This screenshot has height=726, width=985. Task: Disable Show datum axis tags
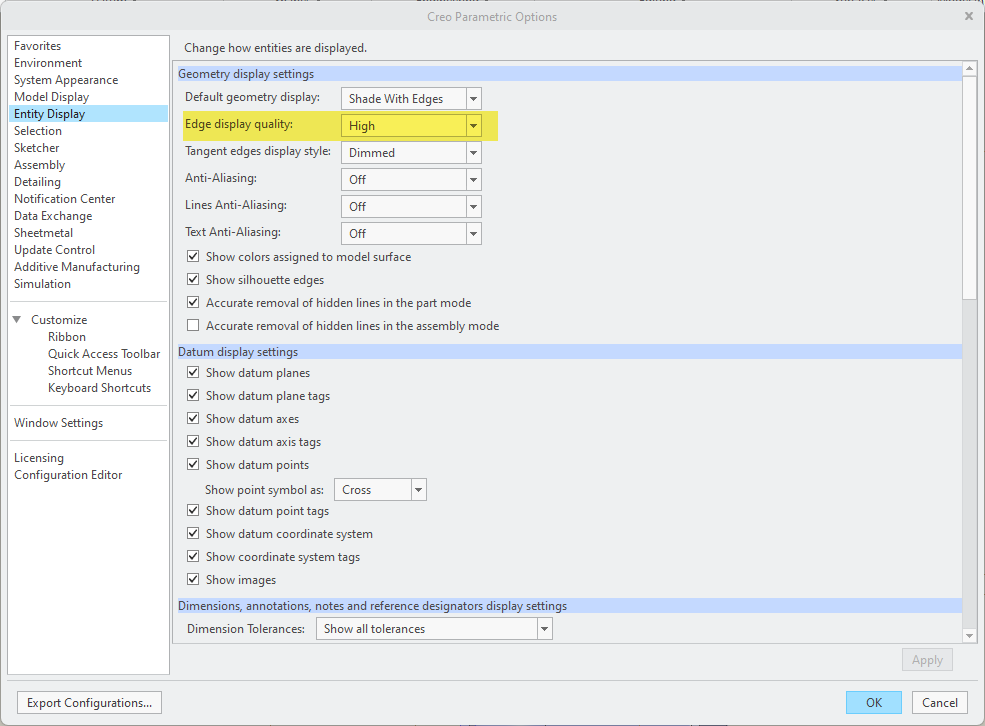193,442
